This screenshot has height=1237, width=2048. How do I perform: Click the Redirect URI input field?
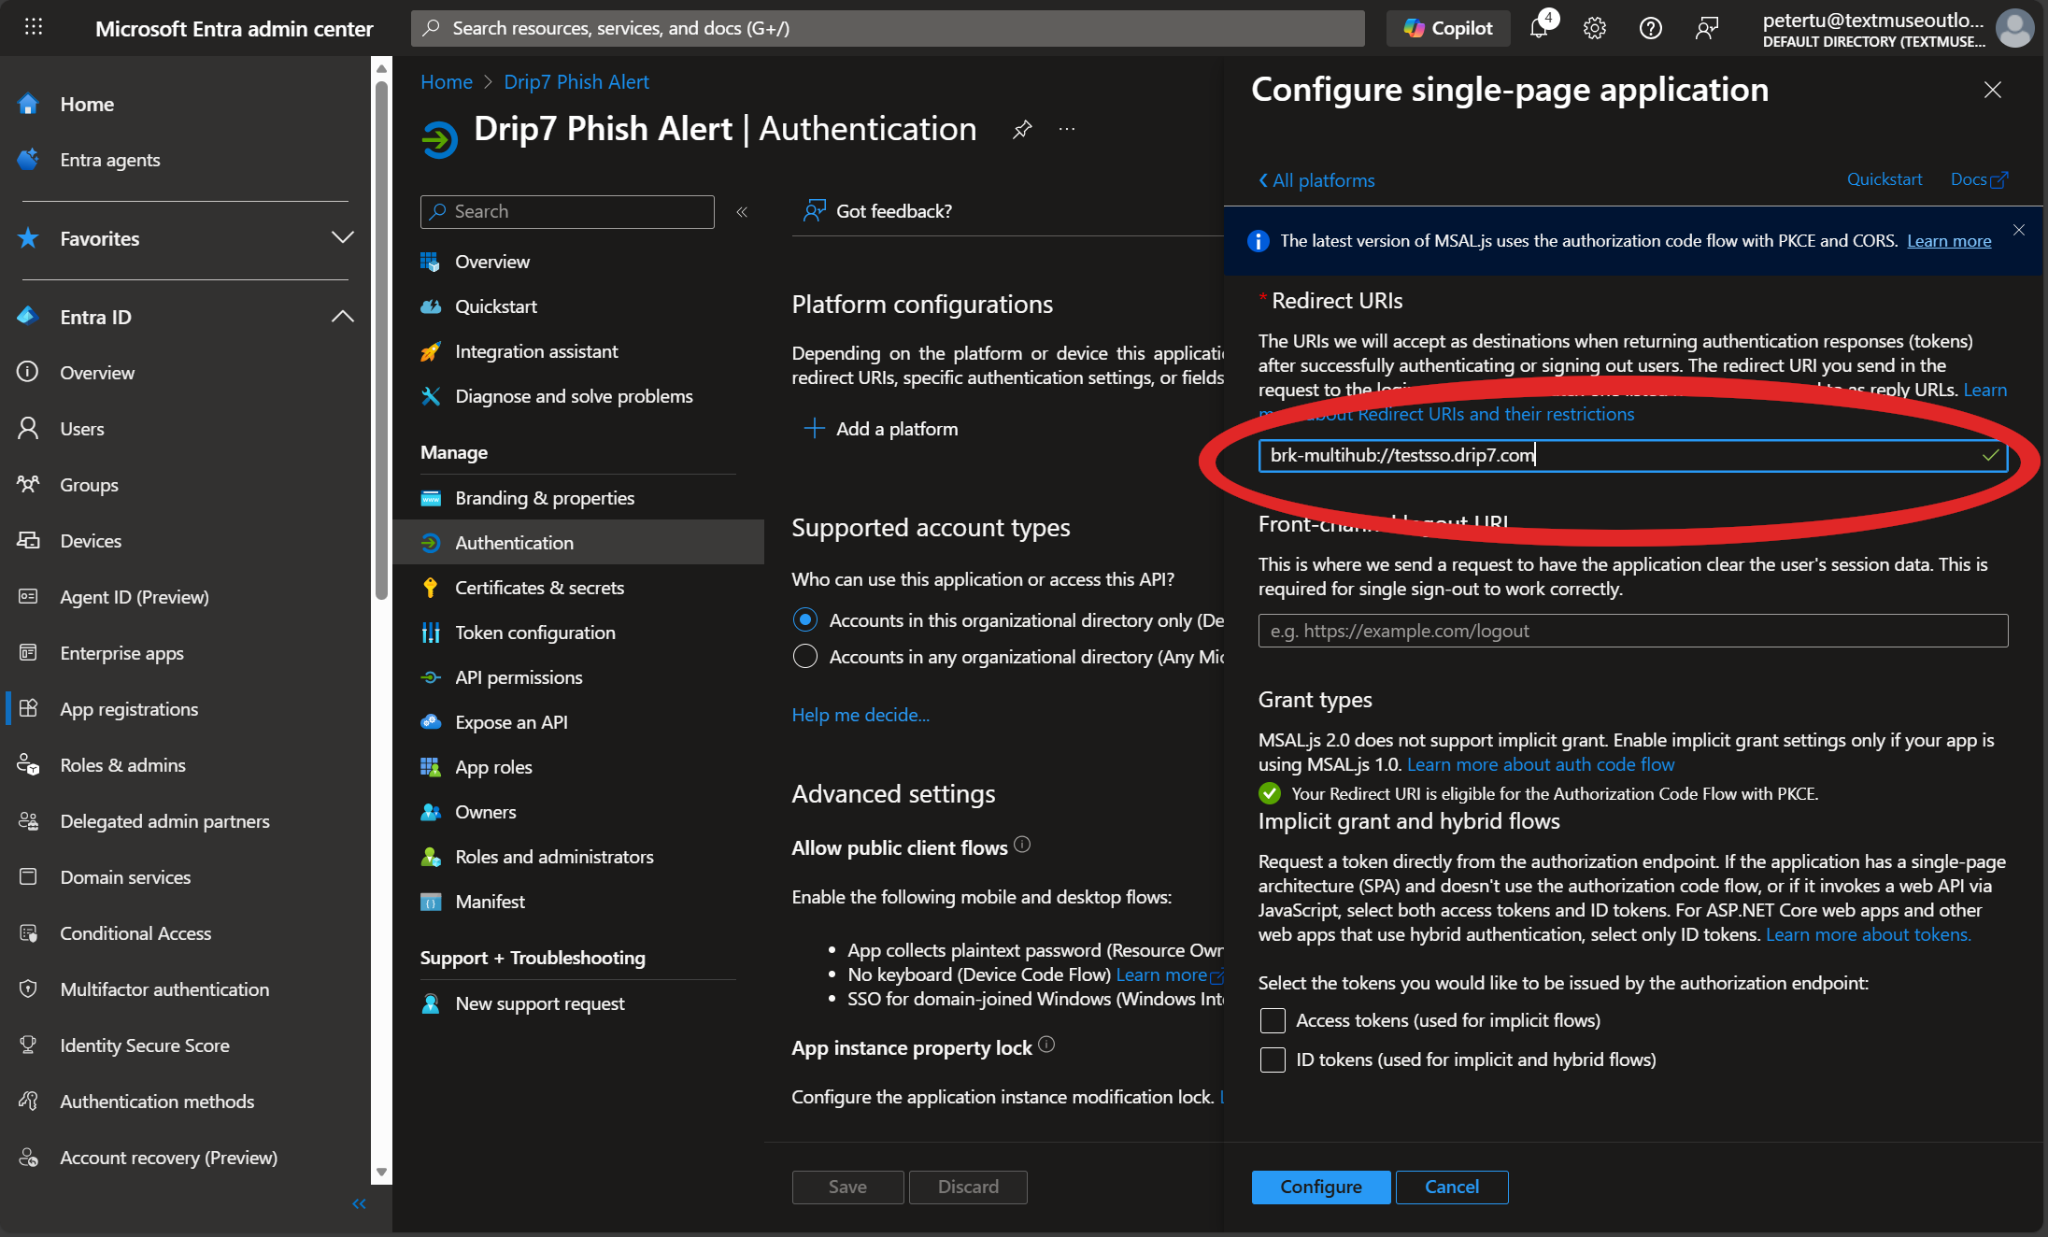[x=1633, y=456]
